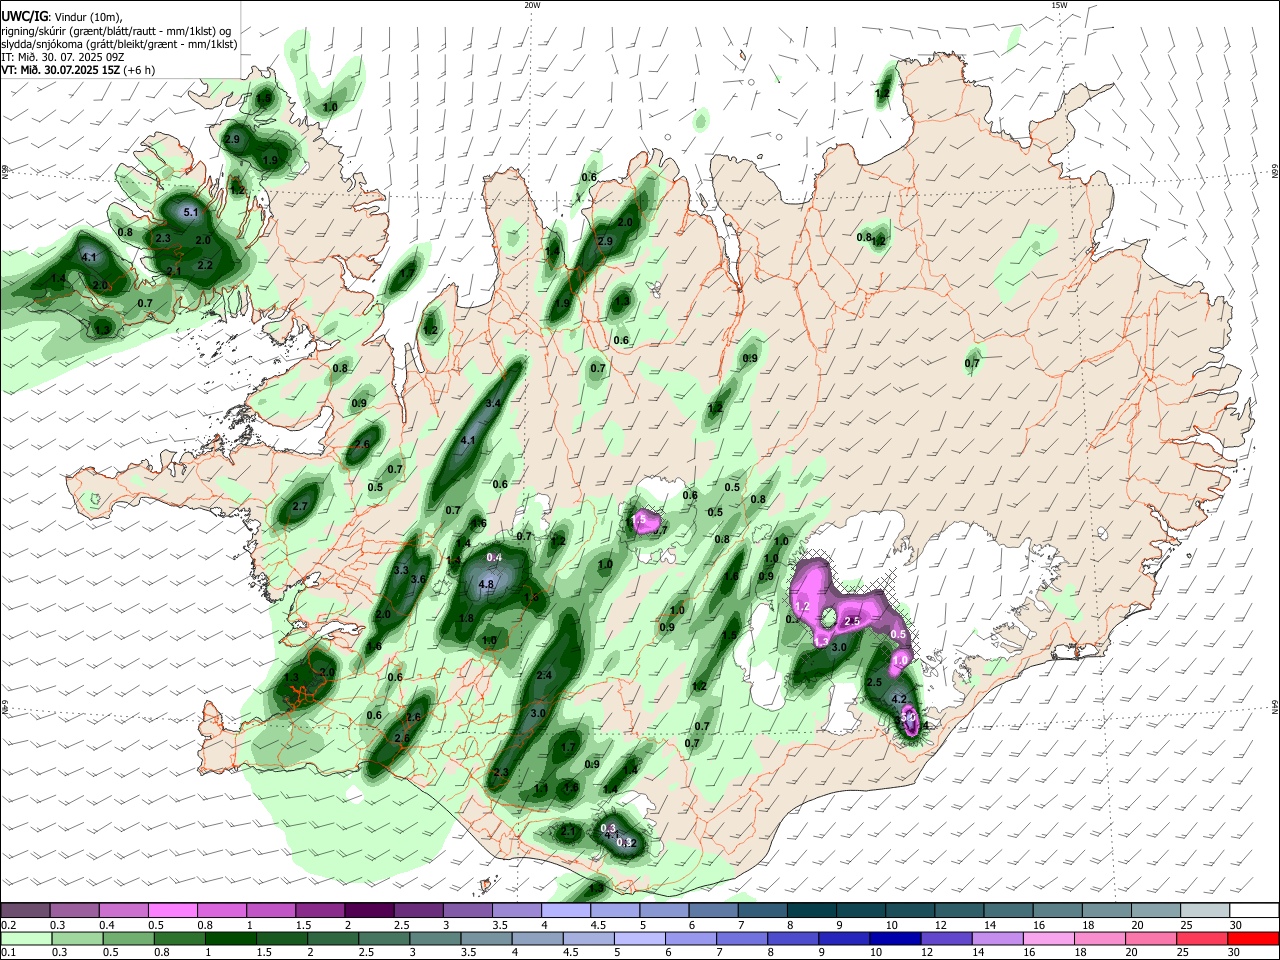Pick the darkest purple snow swatch at 2

click(x=369, y=911)
